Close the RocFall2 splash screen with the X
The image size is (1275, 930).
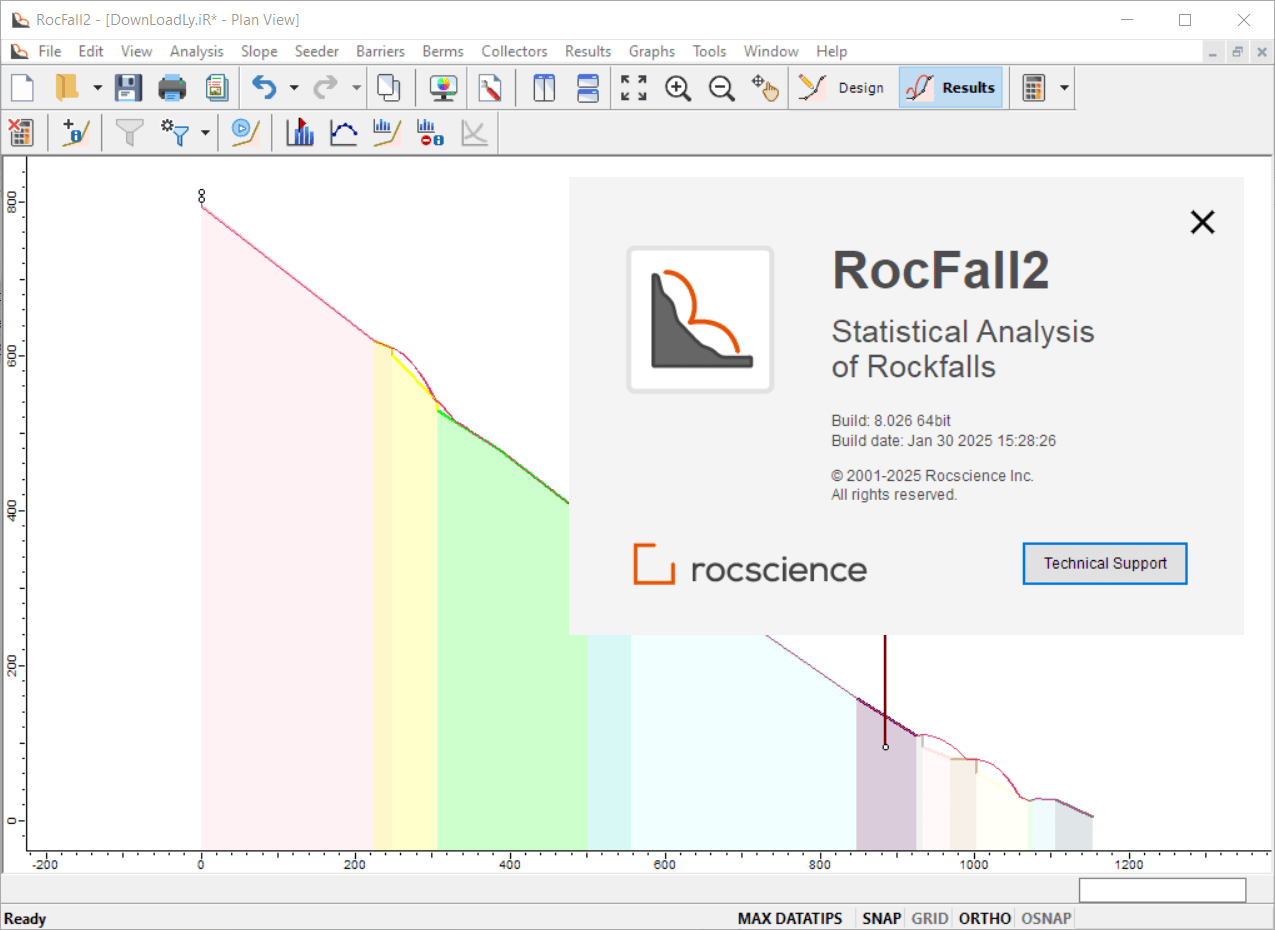click(x=1201, y=222)
